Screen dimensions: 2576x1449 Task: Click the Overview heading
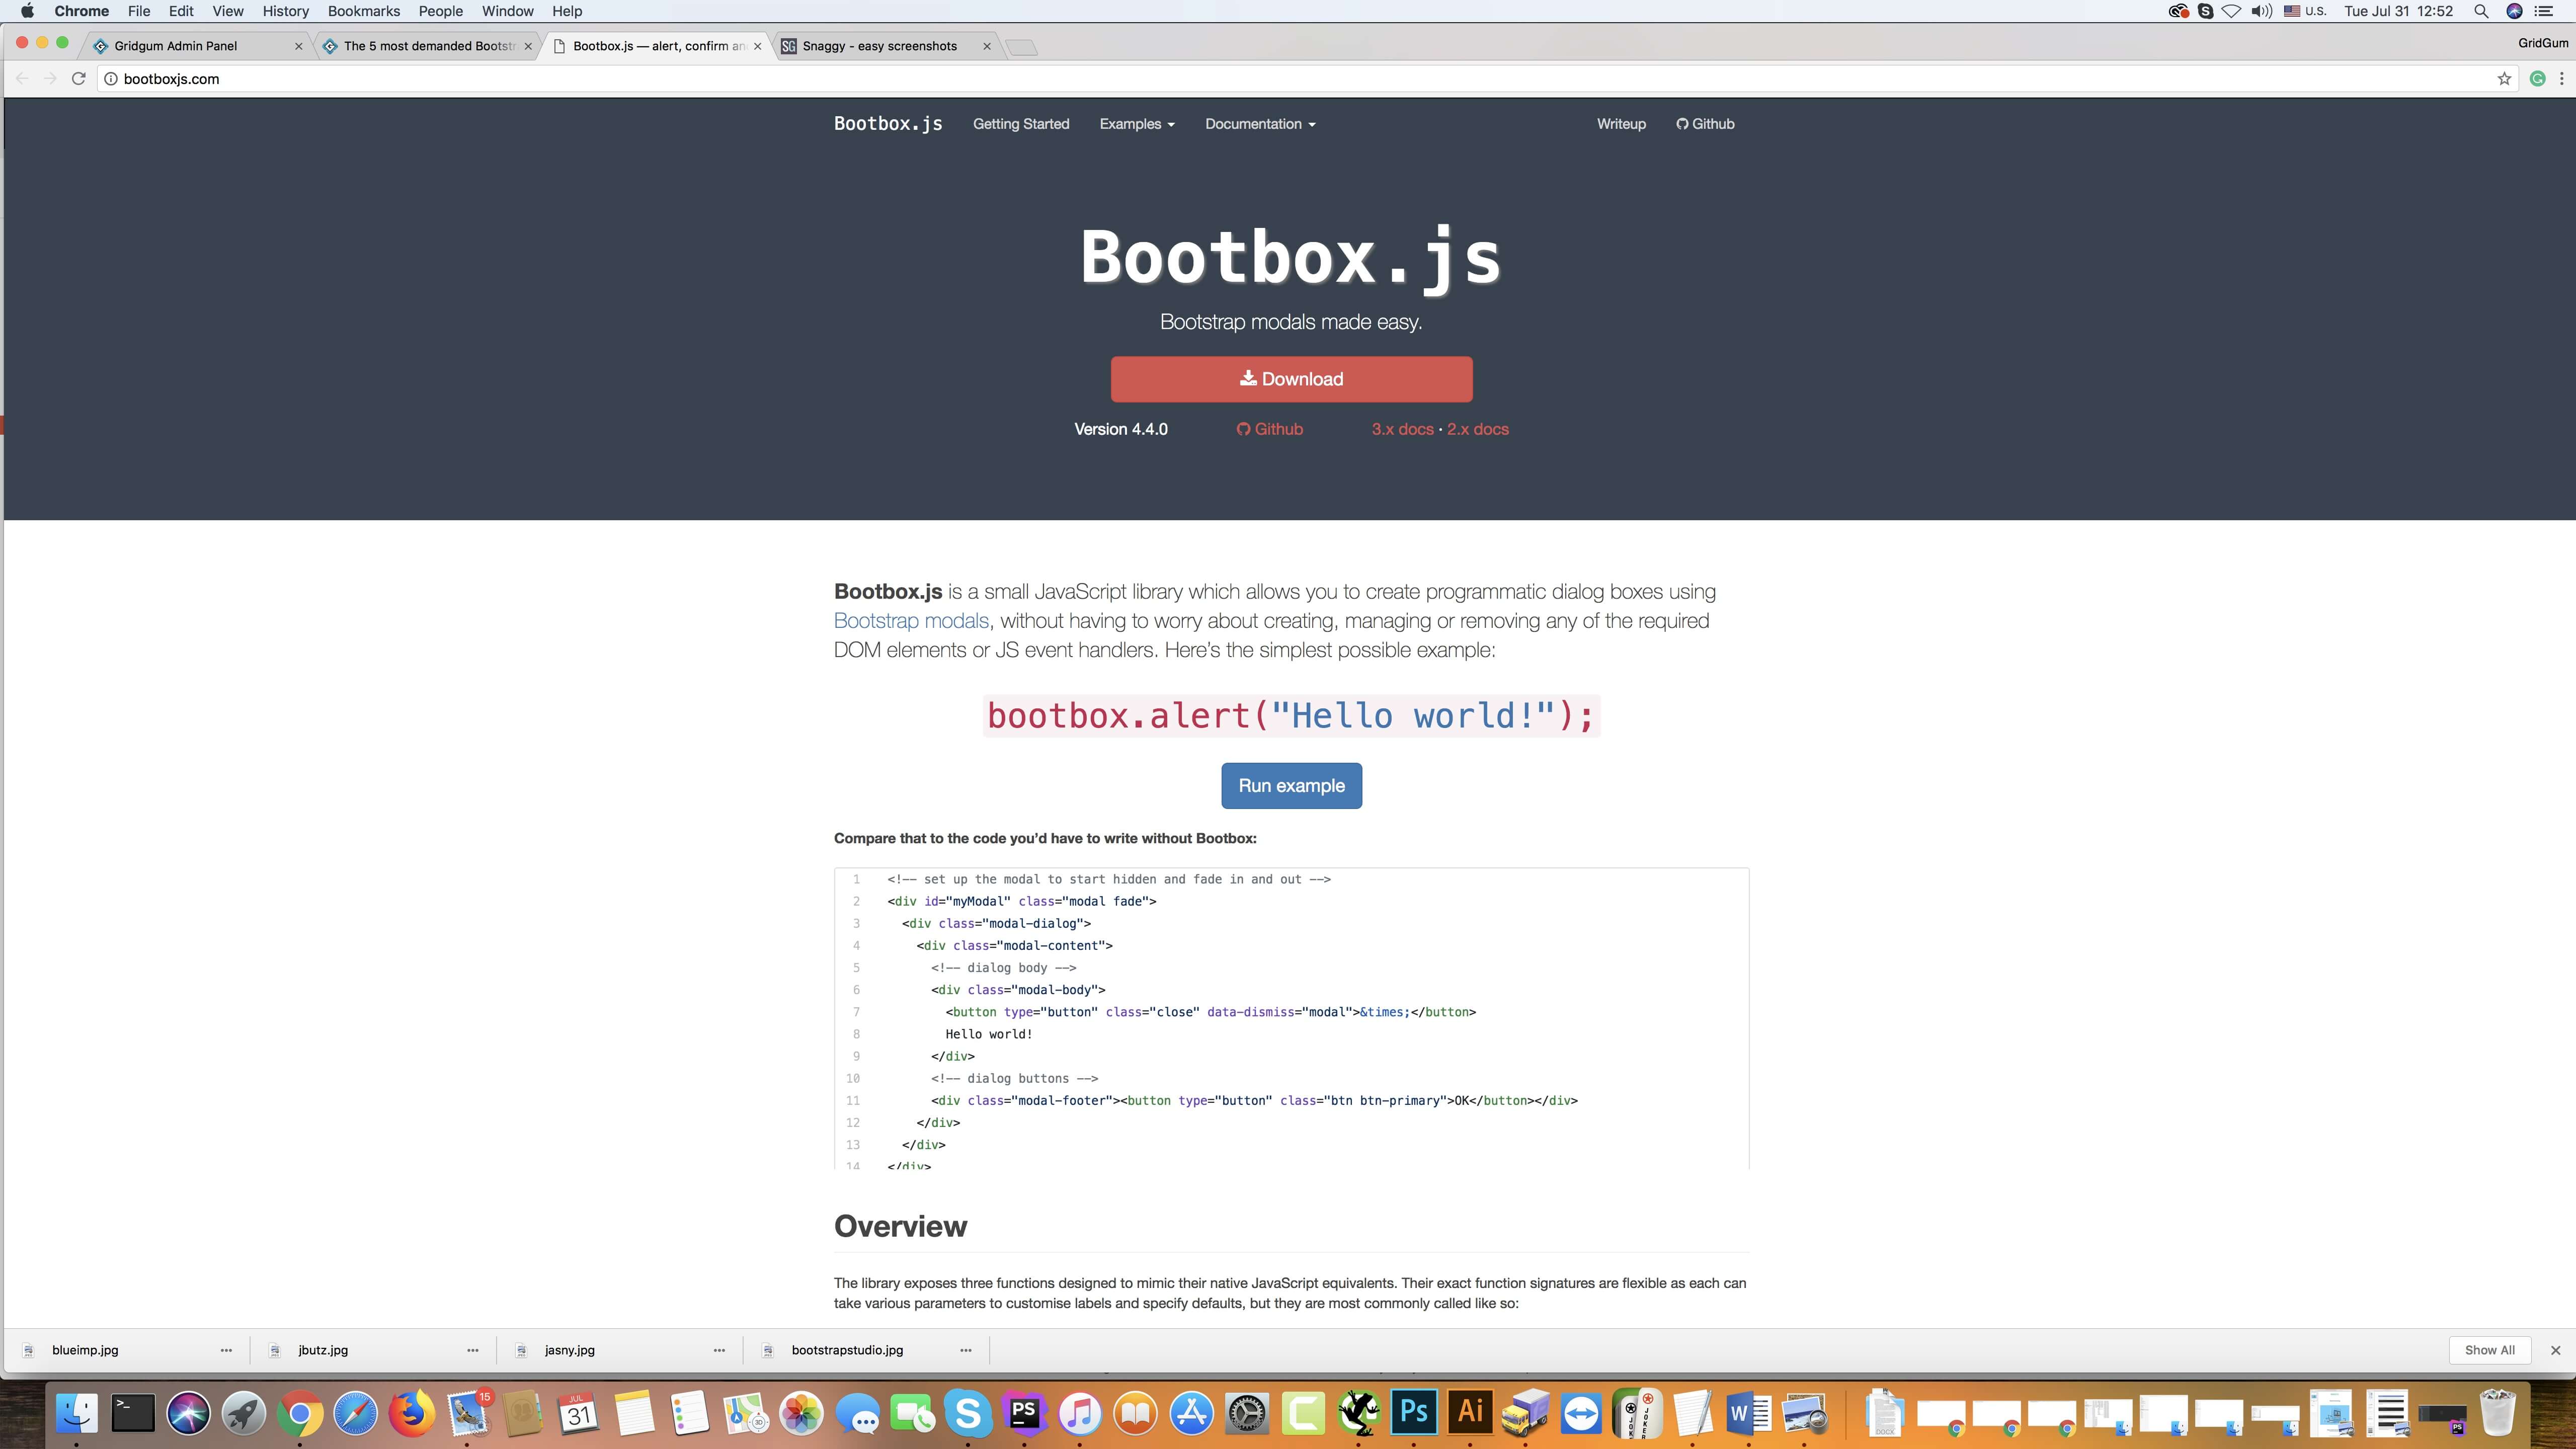click(x=900, y=1227)
